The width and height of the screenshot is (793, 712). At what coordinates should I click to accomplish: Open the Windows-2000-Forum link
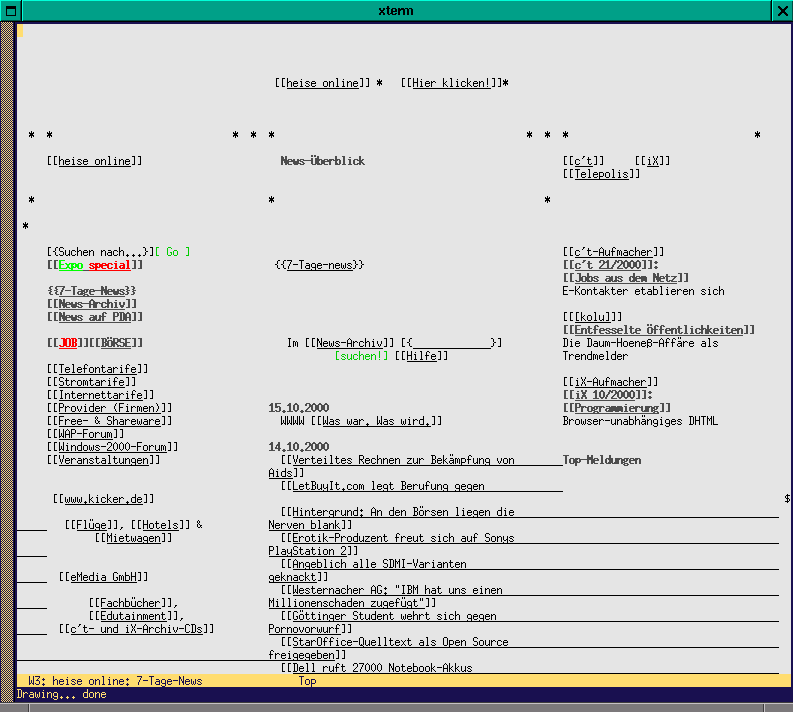click(110, 447)
